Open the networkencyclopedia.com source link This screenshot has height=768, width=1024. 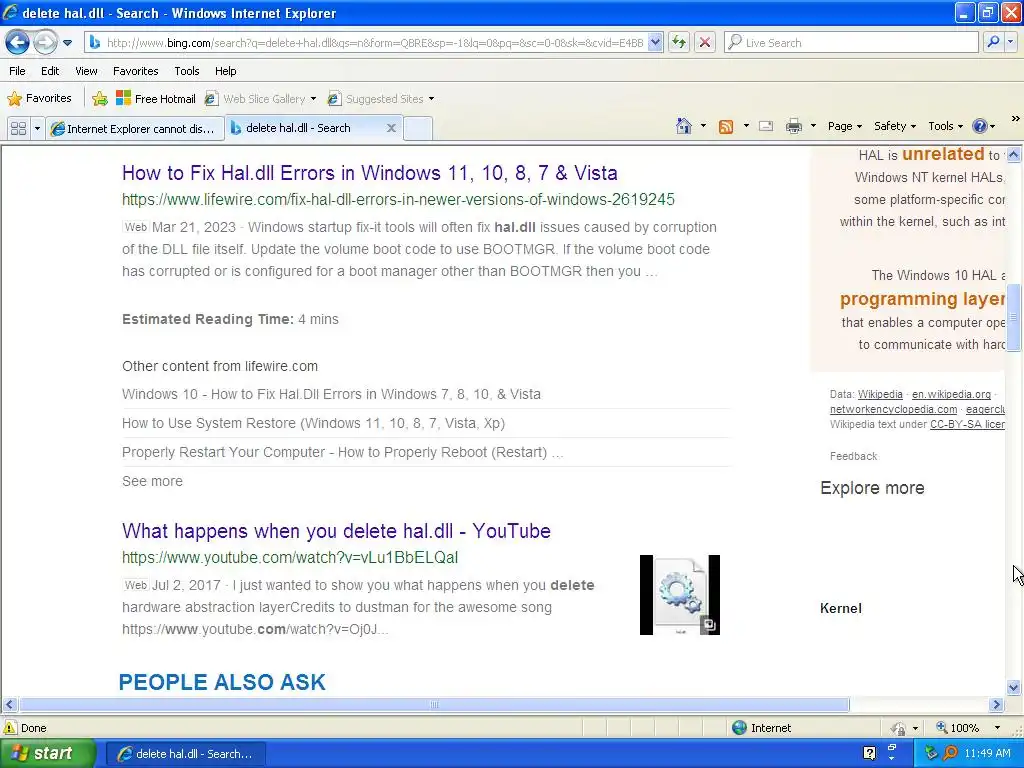(893, 409)
